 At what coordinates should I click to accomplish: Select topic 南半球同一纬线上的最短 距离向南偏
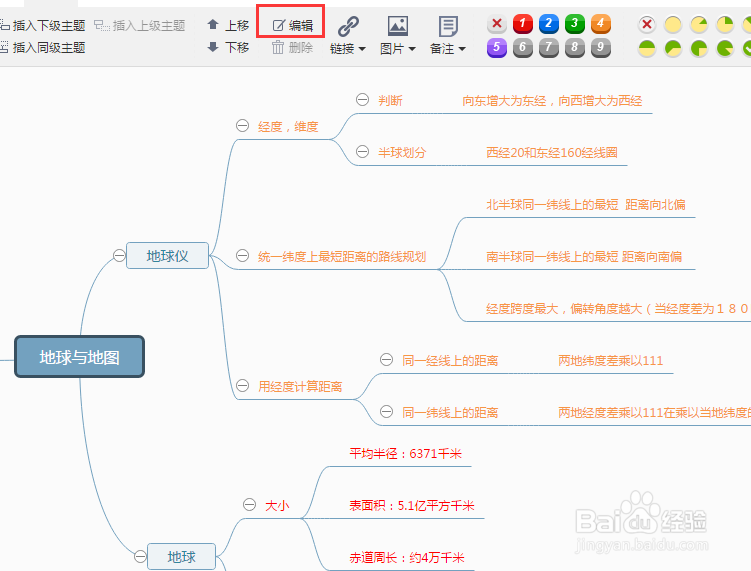(x=584, y=257)
